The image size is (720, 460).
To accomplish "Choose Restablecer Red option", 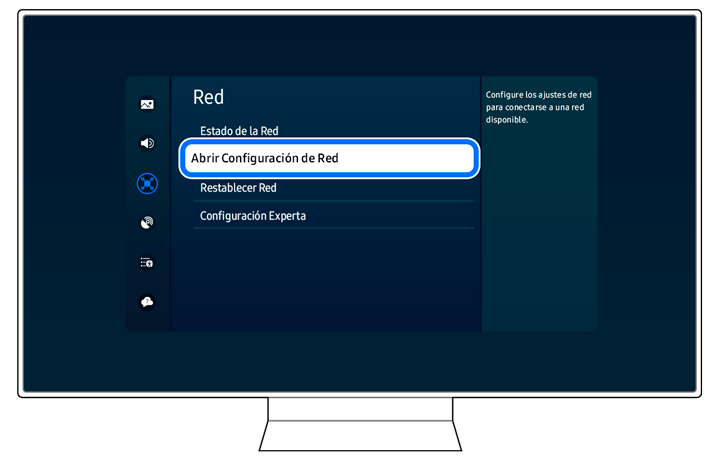I will pyautogui.click(x=334, y=188).
